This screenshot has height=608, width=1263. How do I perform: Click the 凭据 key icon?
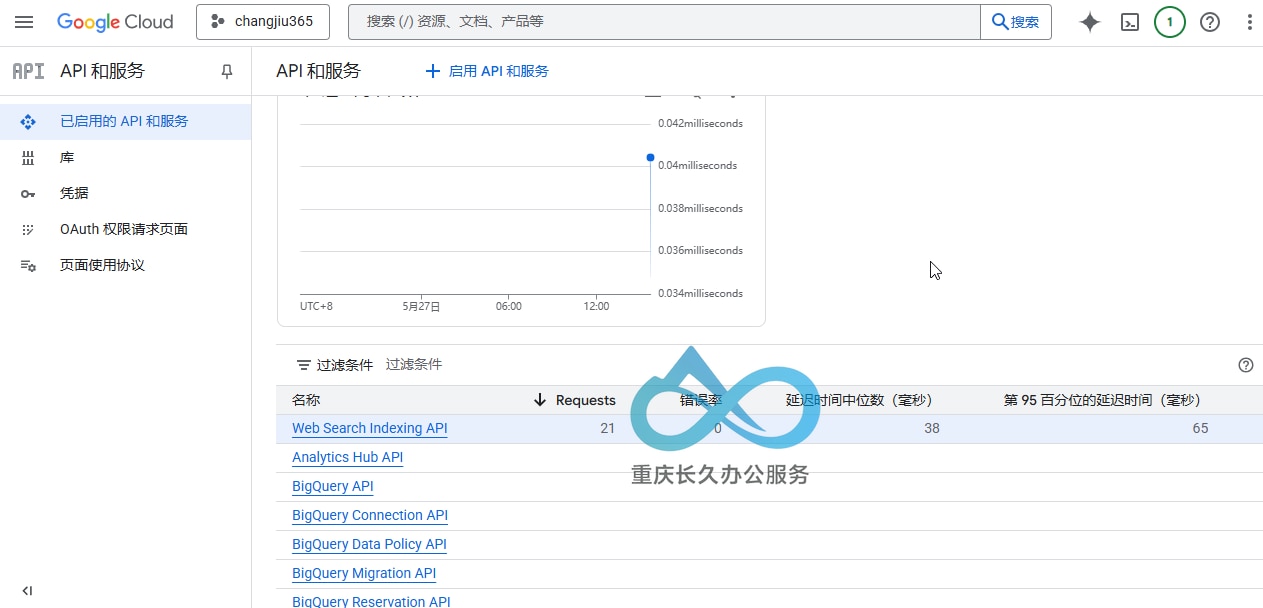coord(28,194)
